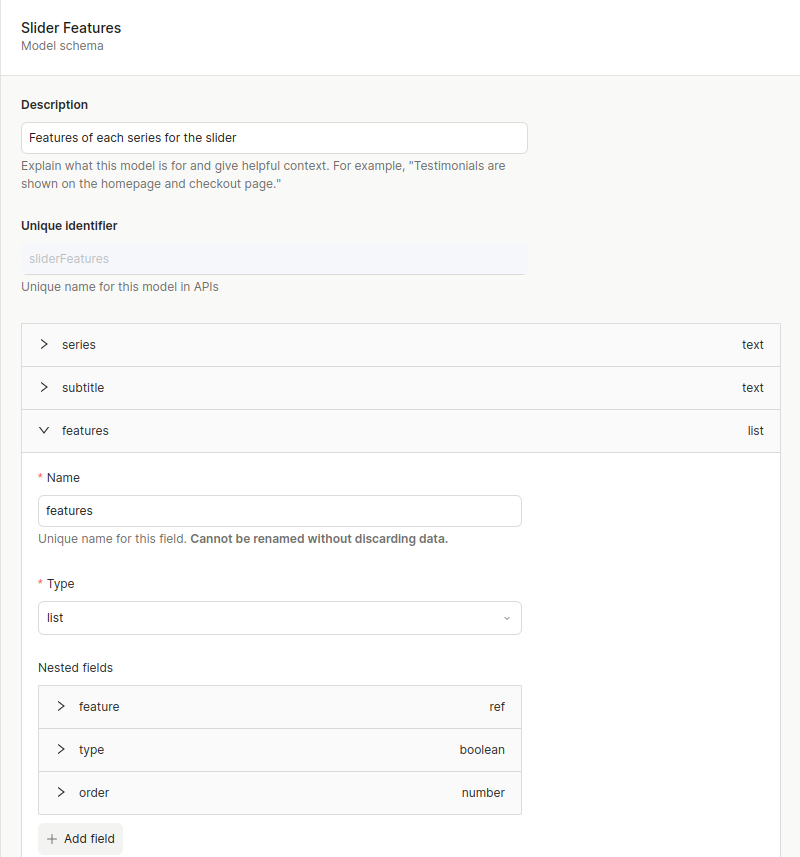This screenshot has width=800, height=857.
Task: Click the nested order row number label
Action: click(x=483, y=792)
